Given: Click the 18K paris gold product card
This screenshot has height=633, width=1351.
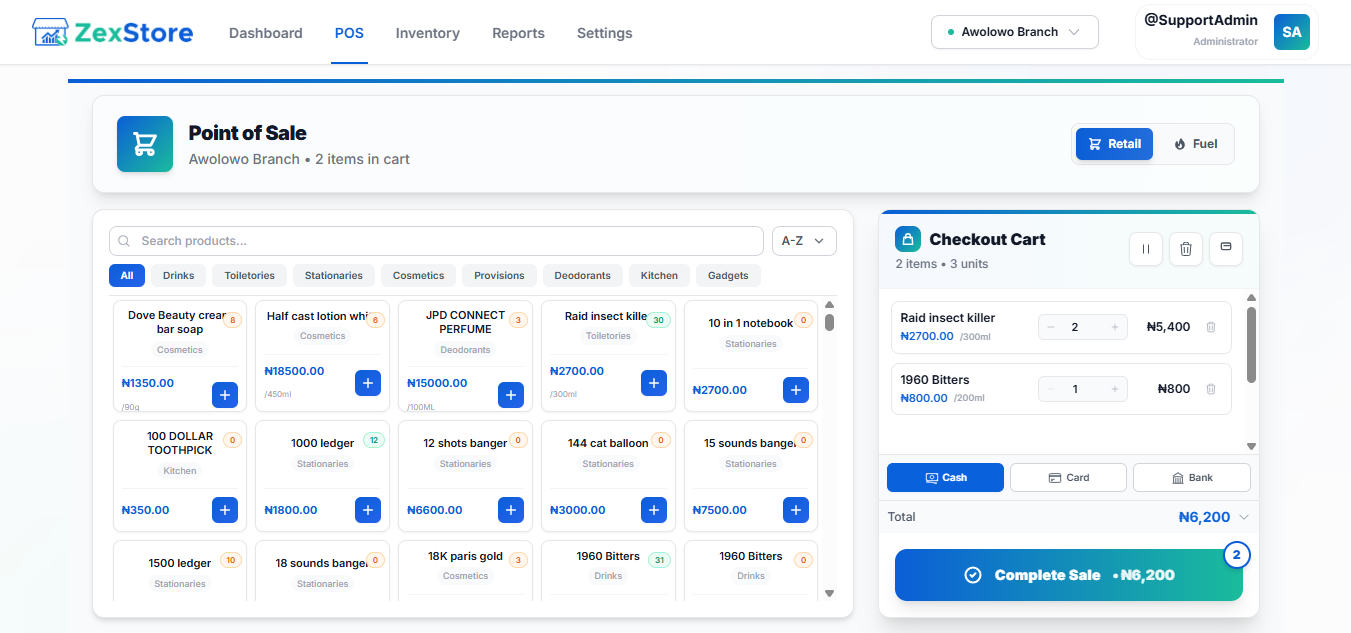Looking at the screenshot, I should click(x=466, y=571).
